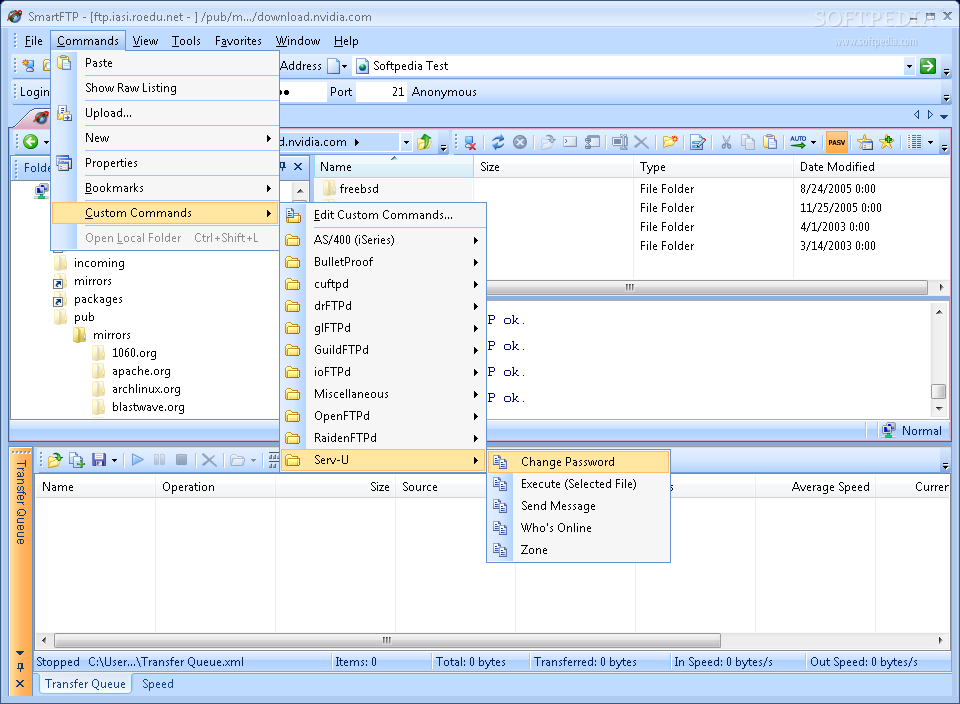Screen dimensions: 960x704
Task: Click the Port number input field
Action: (x=381, y=92)
